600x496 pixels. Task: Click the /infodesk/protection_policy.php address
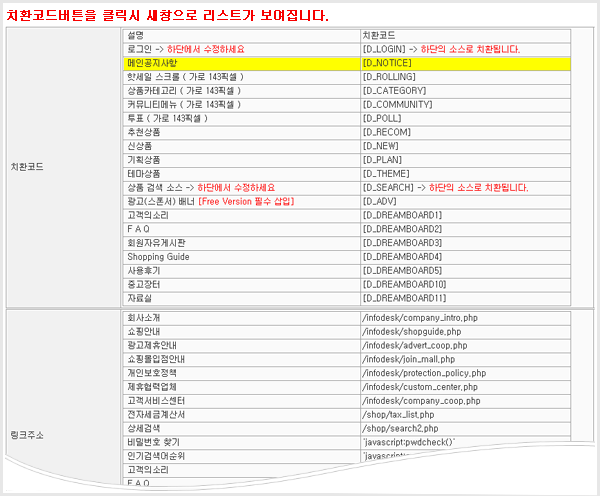coord(423,373)
